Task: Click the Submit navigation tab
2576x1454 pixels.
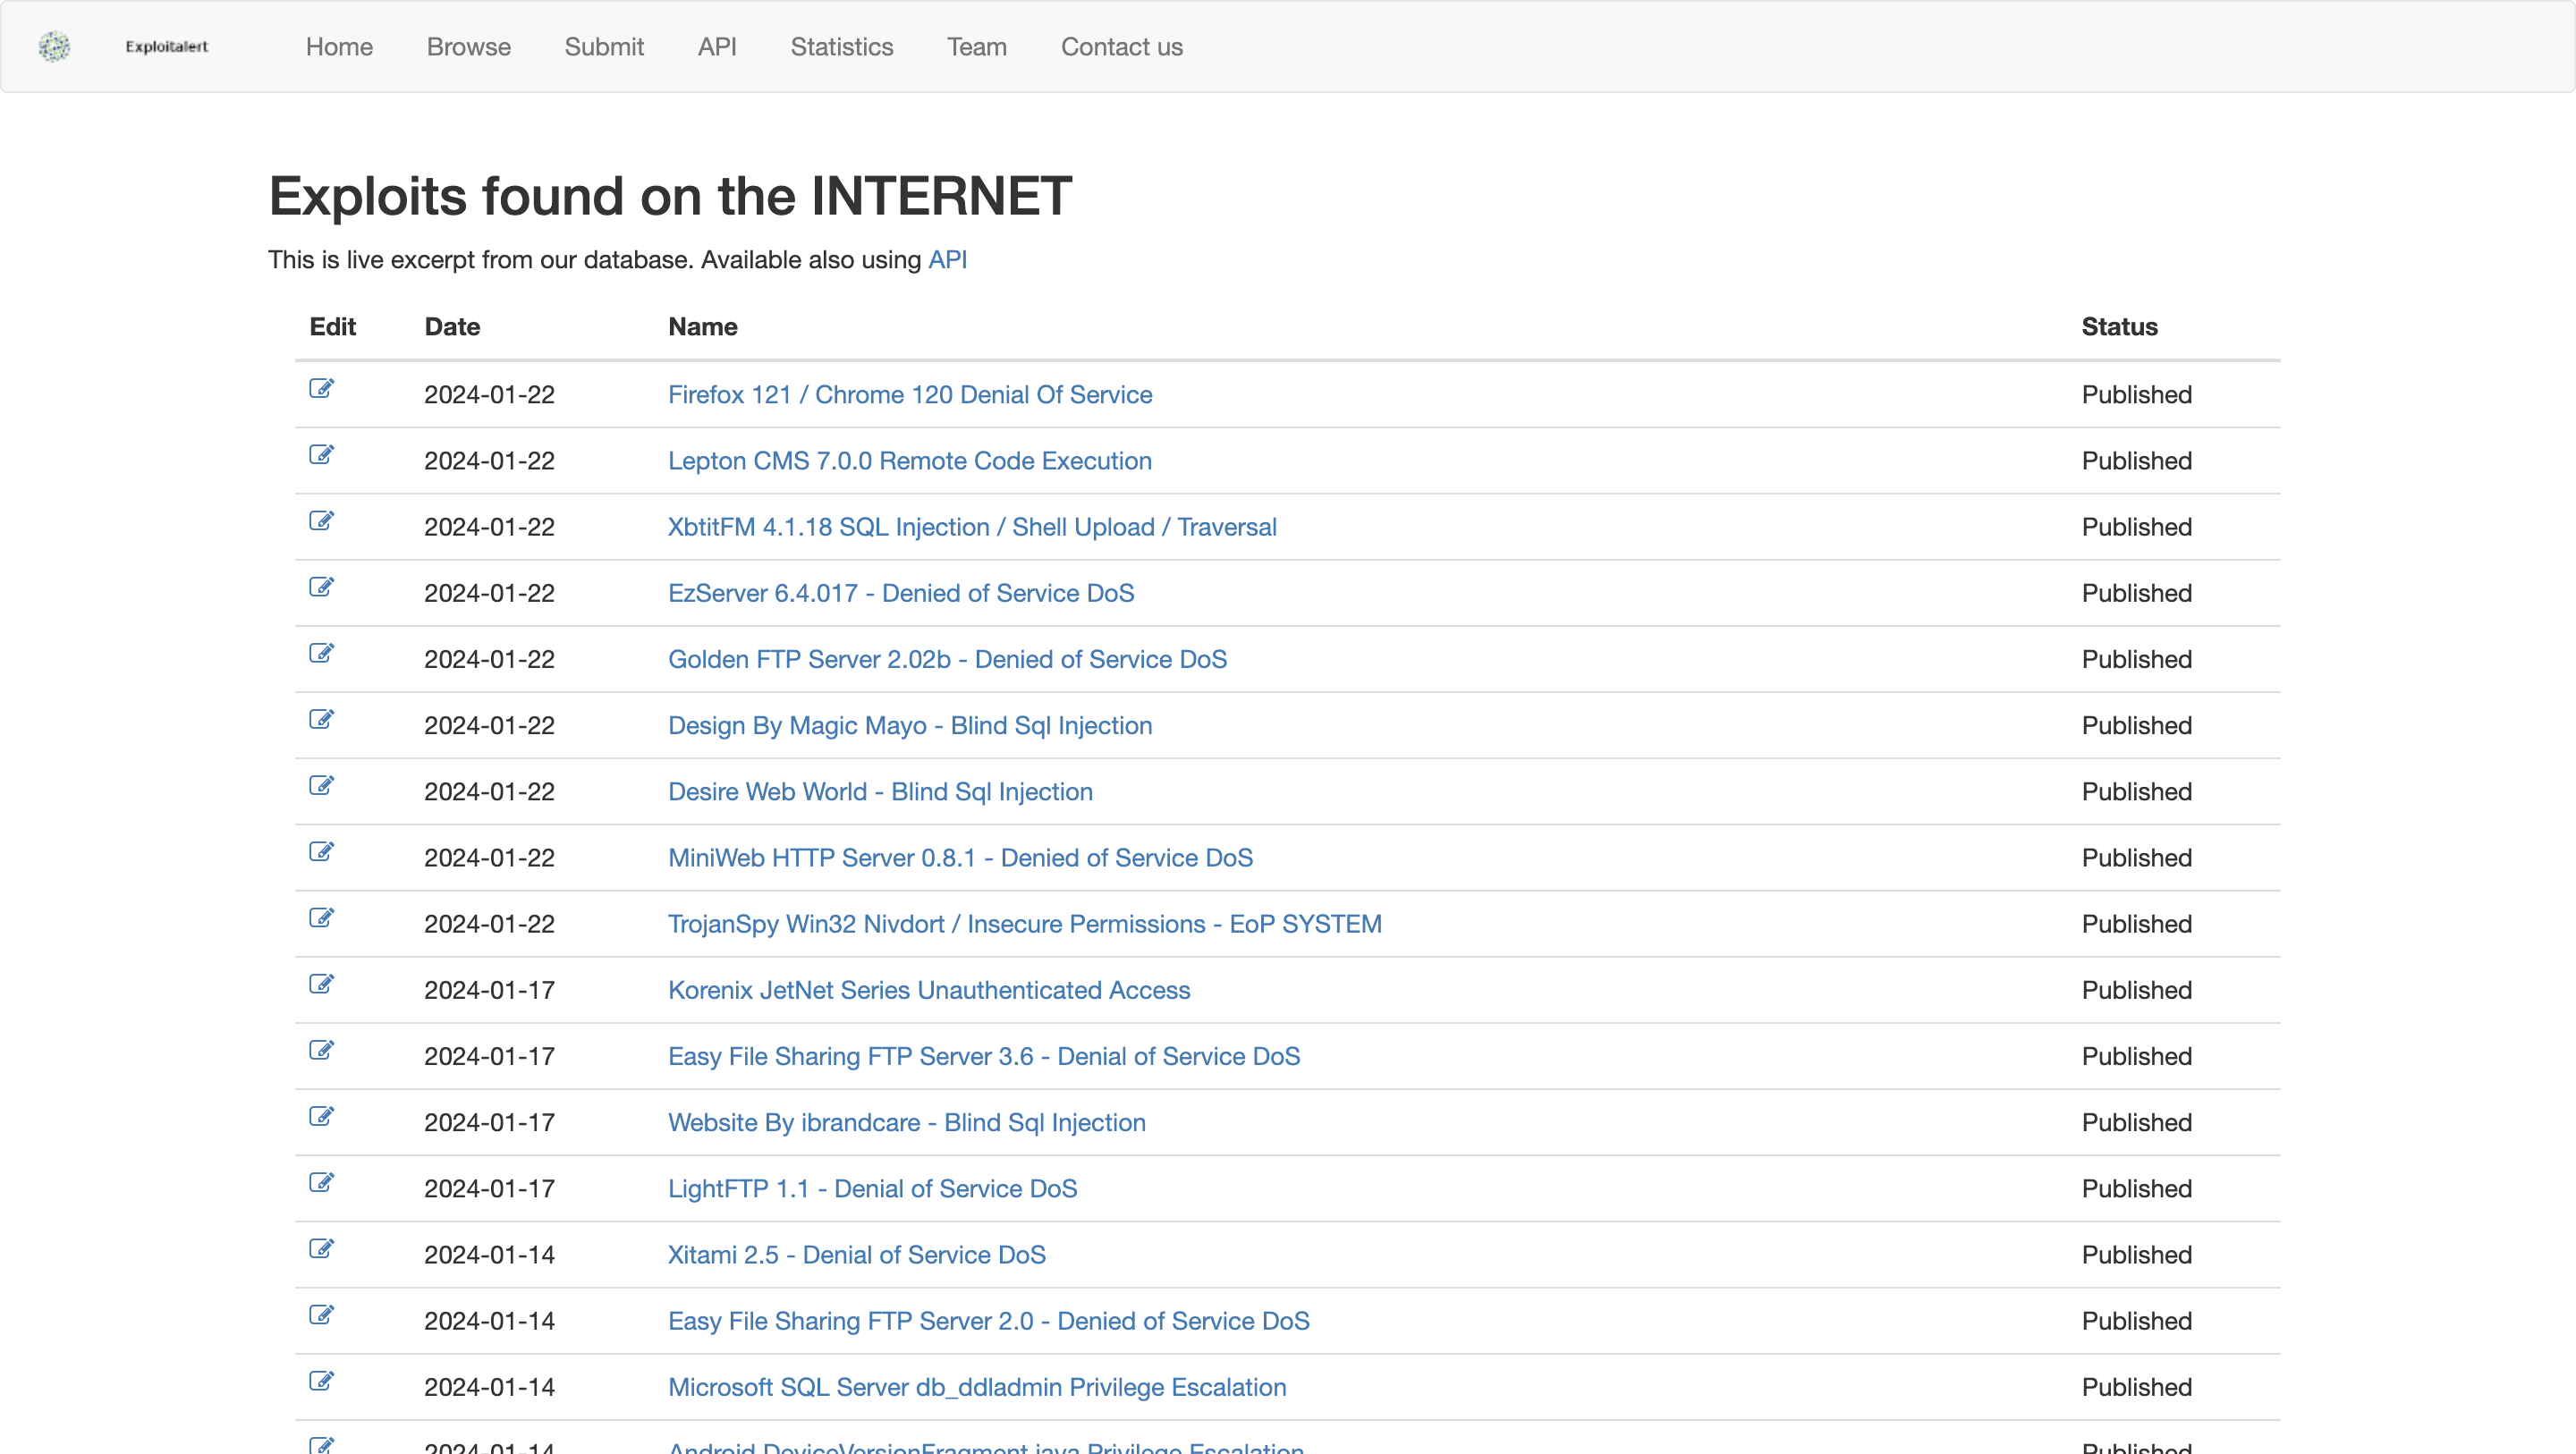Action: (605, 46)
